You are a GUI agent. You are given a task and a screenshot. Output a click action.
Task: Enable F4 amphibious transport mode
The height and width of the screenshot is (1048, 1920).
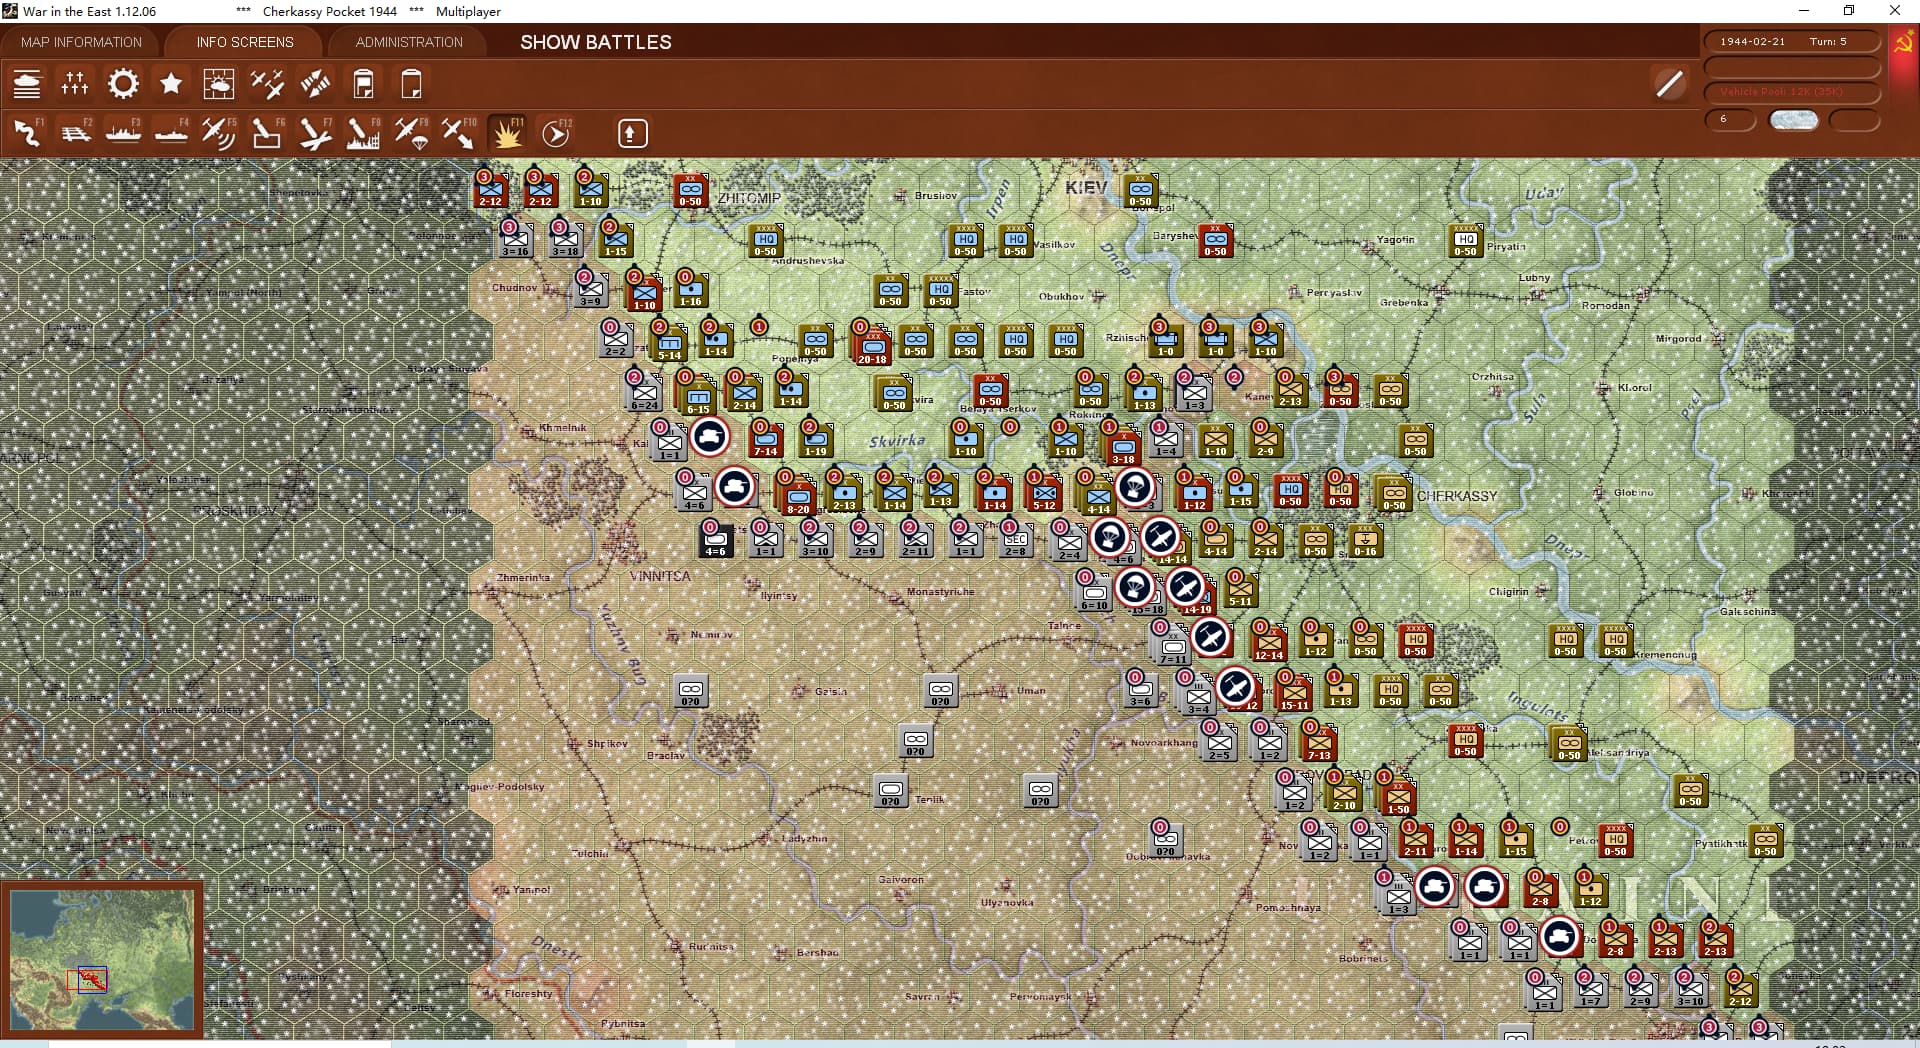pos(171,133)
